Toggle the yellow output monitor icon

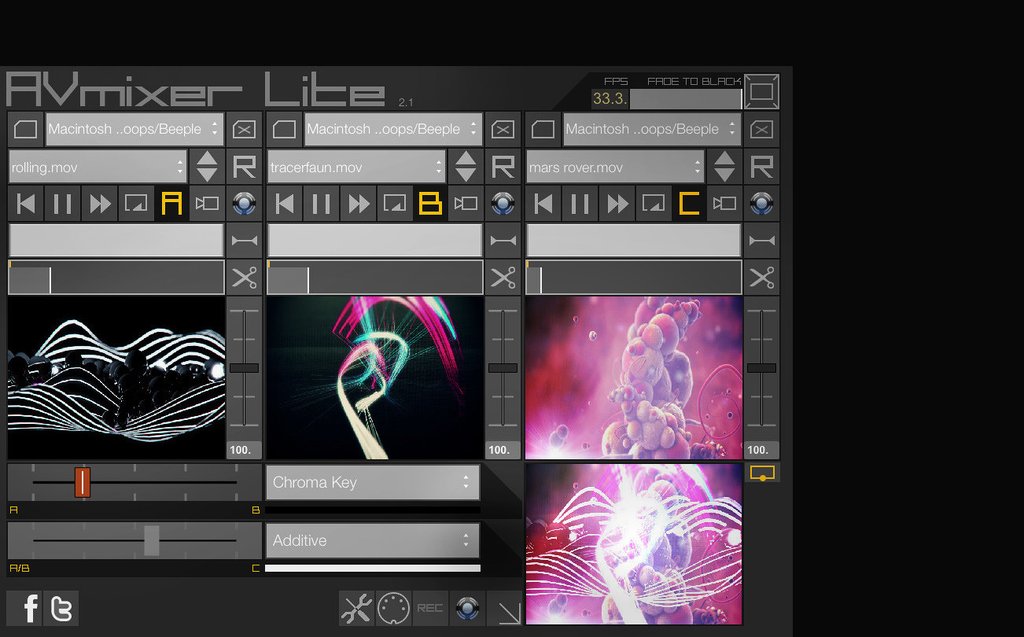point(762,473)
